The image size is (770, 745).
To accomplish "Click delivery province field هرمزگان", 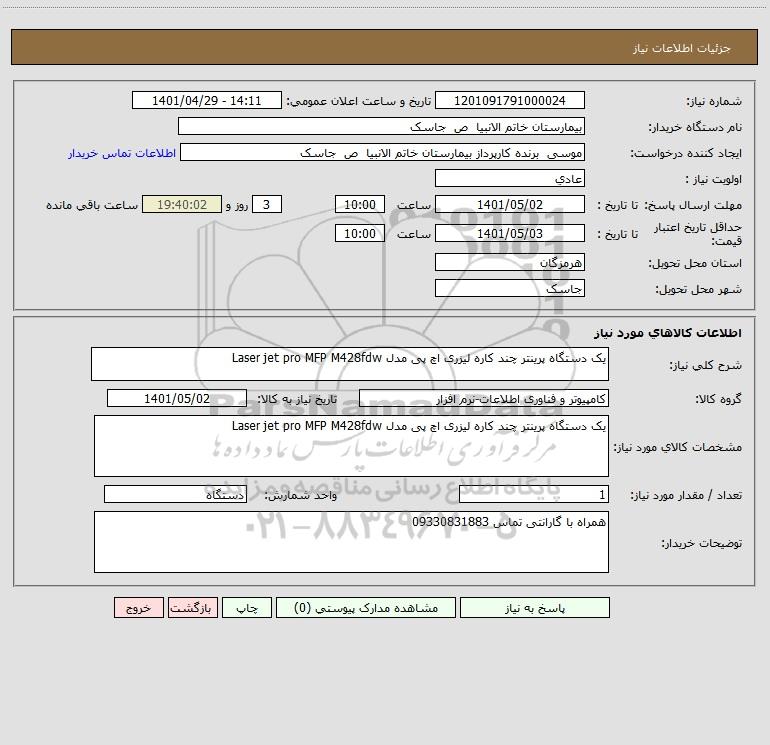I will click(510, 262).
